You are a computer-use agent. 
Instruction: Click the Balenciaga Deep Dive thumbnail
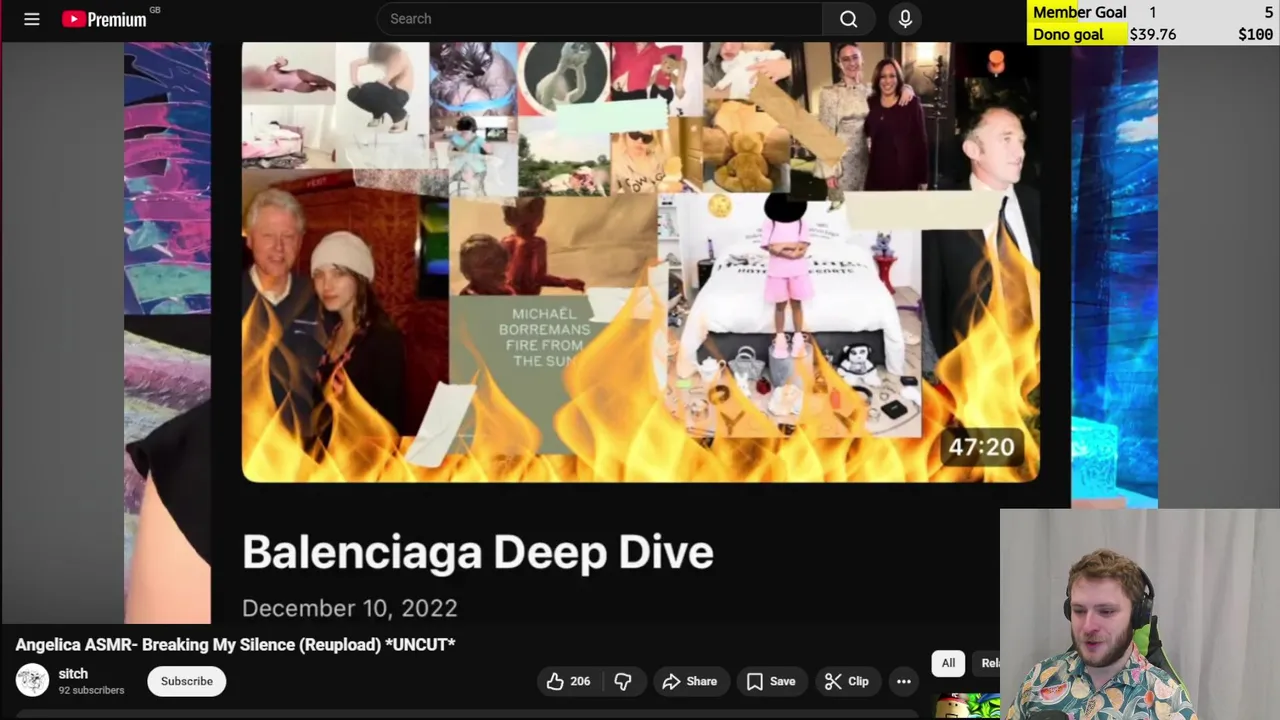coord(640,262)
